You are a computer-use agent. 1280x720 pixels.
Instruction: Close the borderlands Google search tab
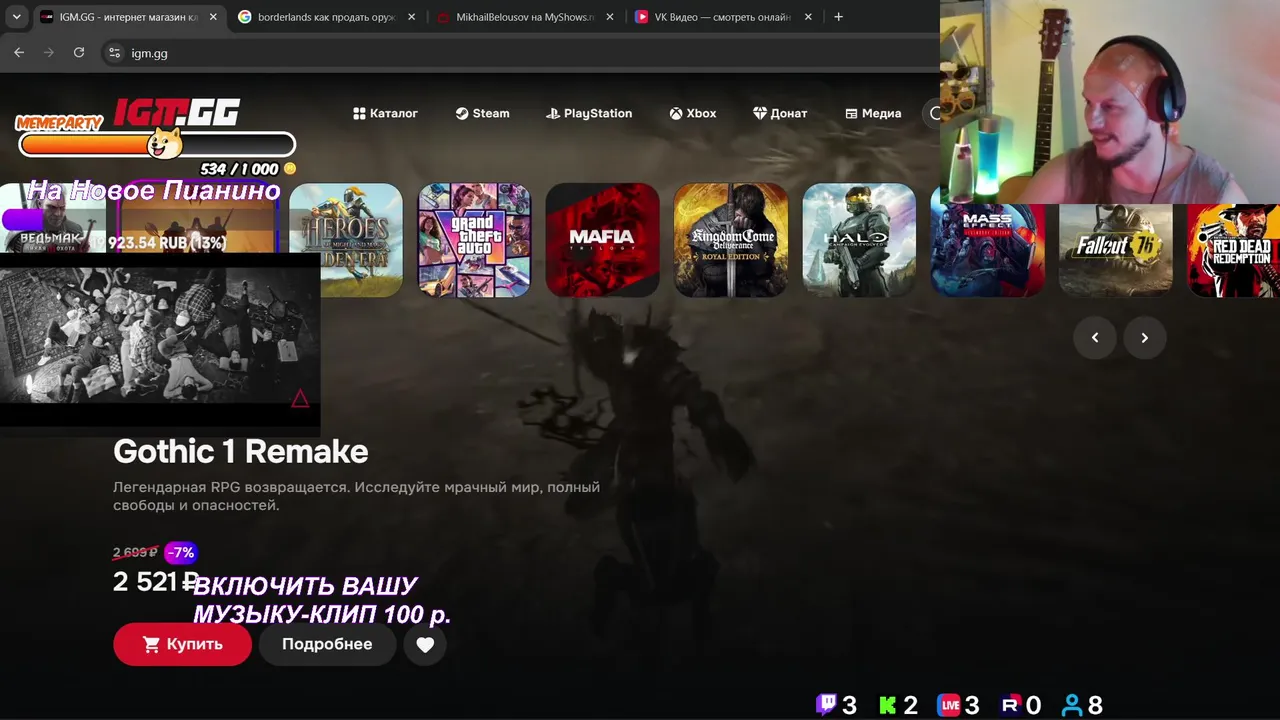[411, 17]
